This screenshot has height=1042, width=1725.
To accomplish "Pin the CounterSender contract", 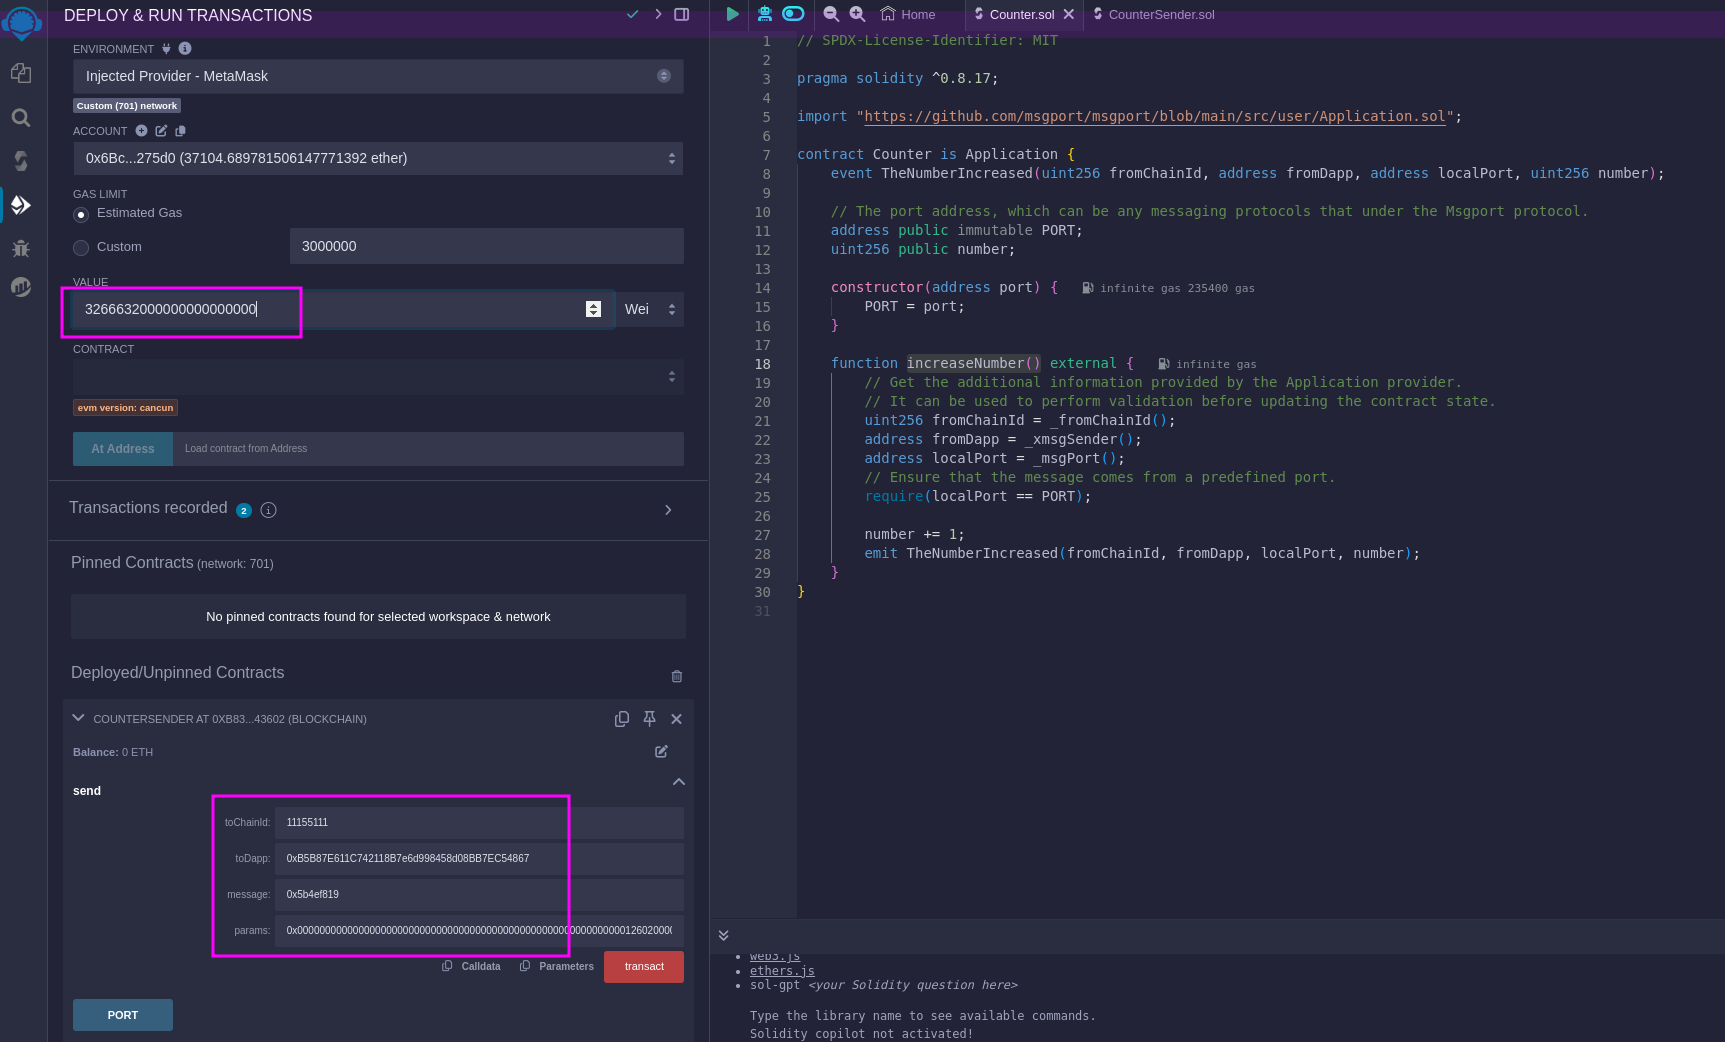I will (x=649, y=719).
